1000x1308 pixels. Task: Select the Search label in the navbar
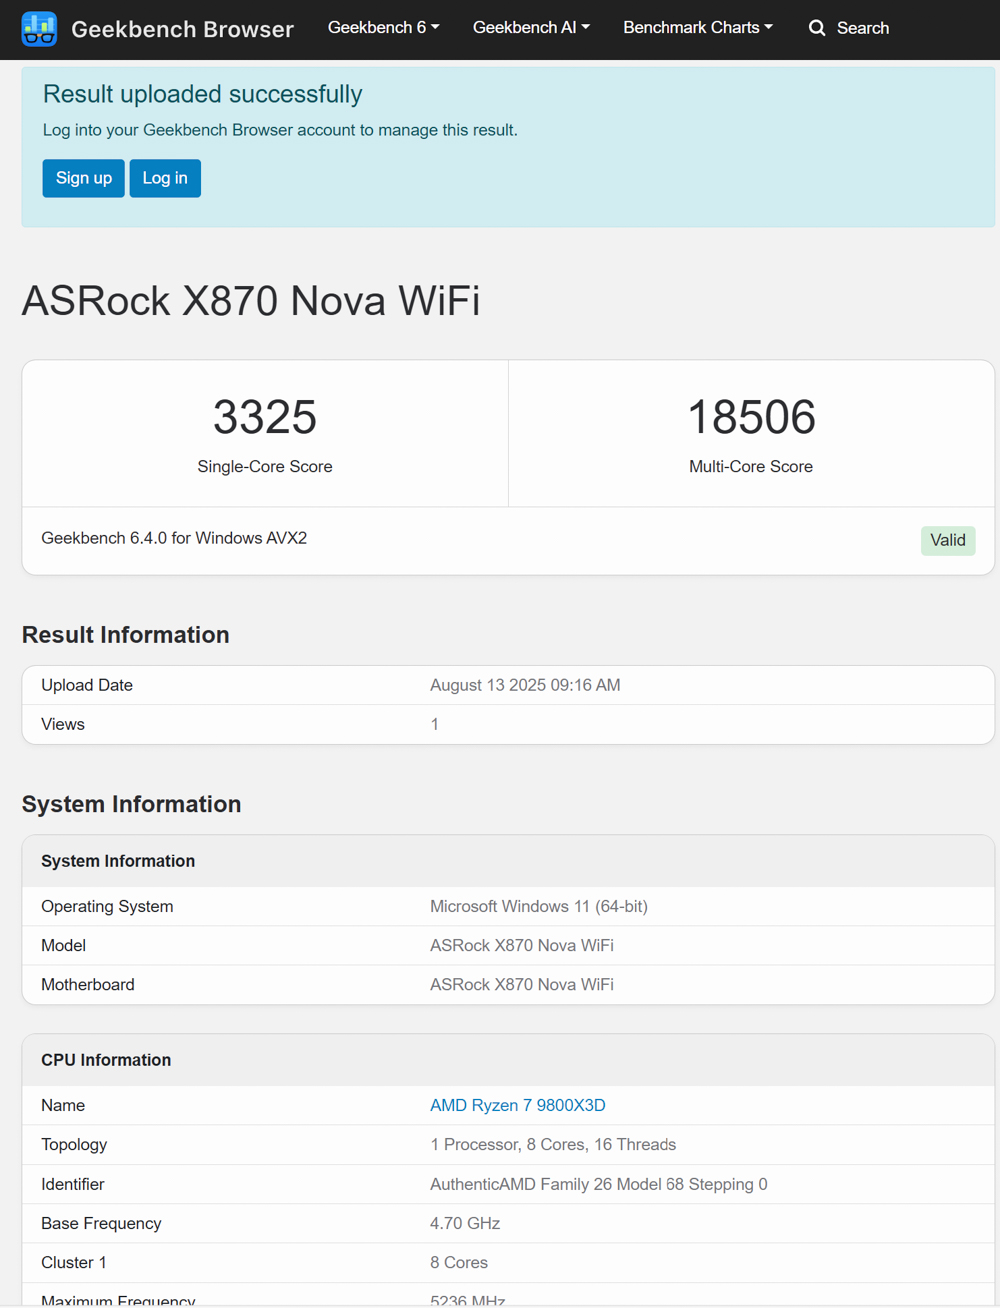(862, 28)
